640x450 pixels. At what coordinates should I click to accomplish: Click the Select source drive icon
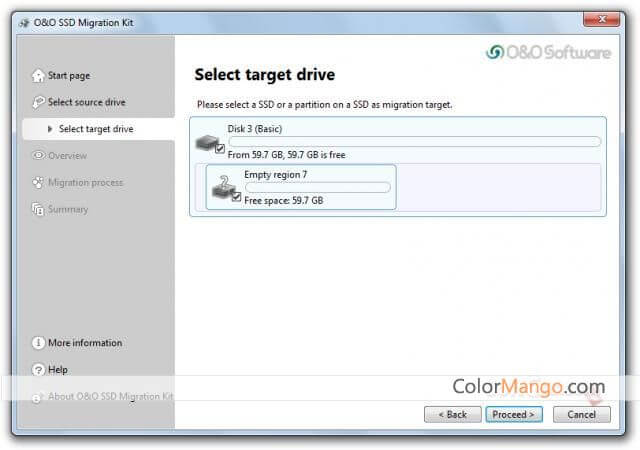38,102
